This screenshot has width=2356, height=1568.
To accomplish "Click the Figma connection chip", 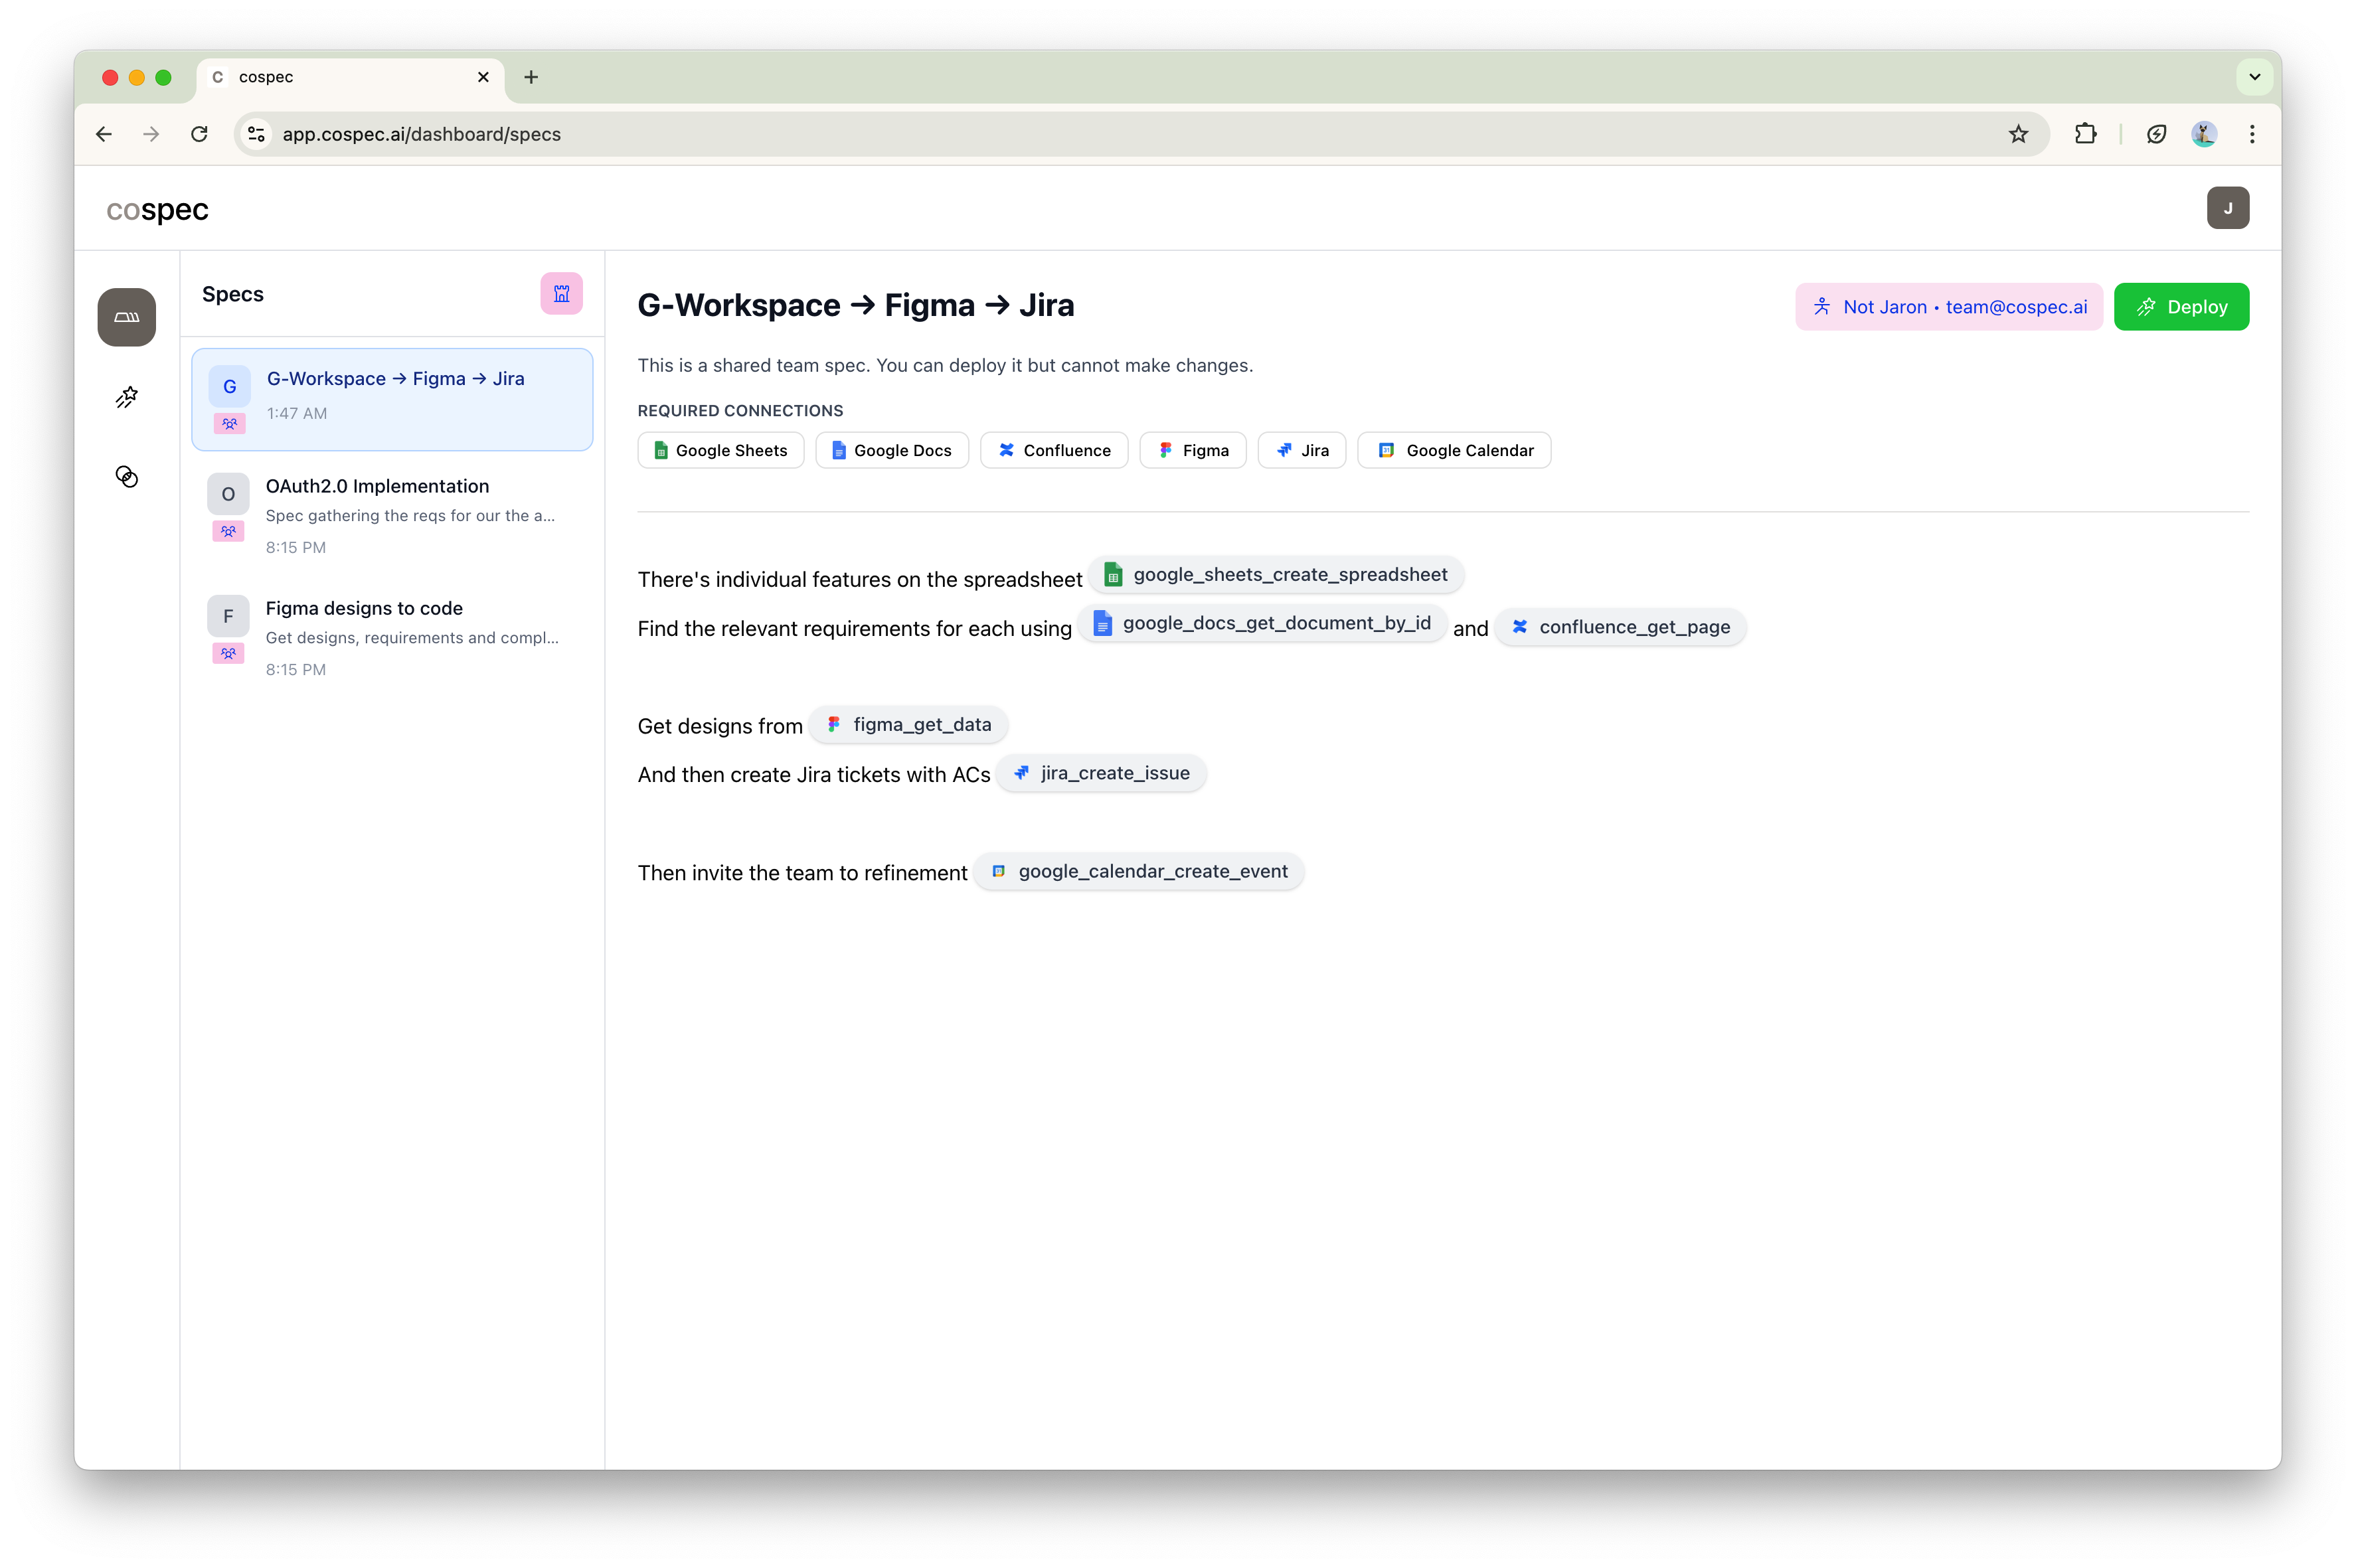I will [x=1192, y=450].
